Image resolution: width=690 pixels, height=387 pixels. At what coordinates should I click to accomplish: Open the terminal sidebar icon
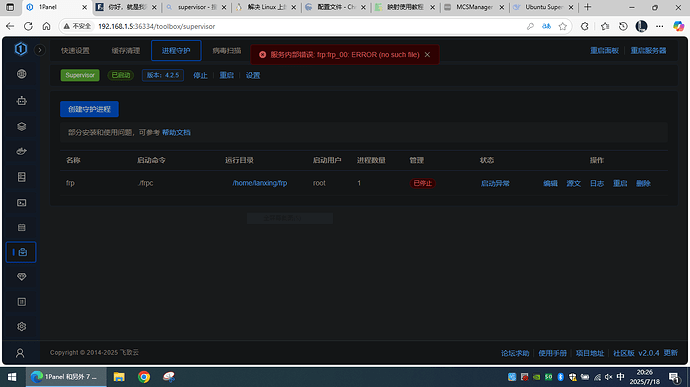[21, 203]
